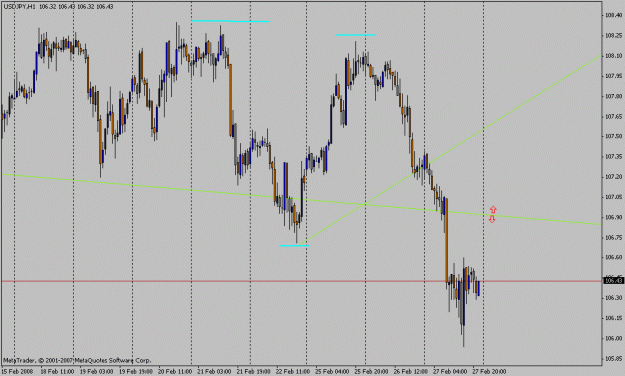Click the 27 Feb 04:00 time label
The height and width of the screenshot is (376, 625).
[450, 372]
